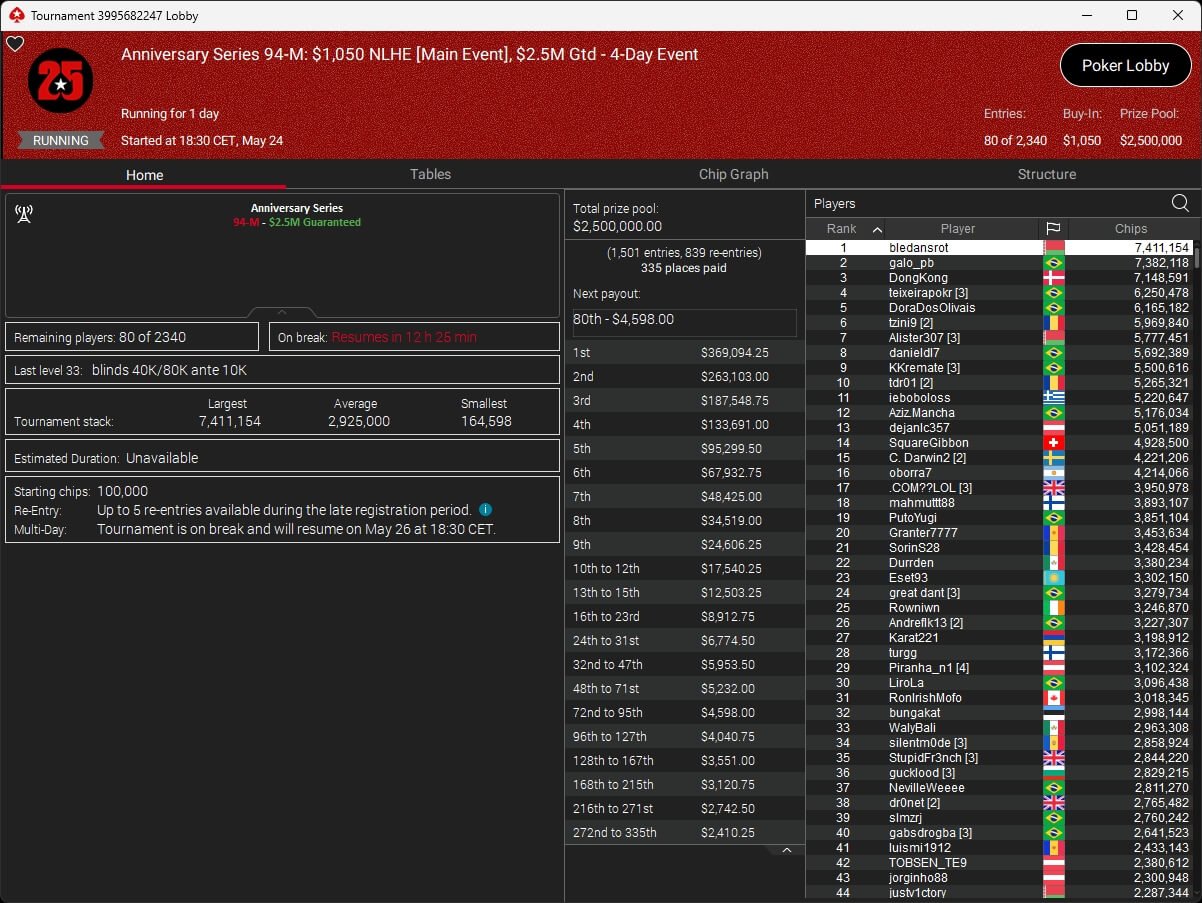
Task: Open the Chip Graph tab
Action: click(x=733, y=174)
